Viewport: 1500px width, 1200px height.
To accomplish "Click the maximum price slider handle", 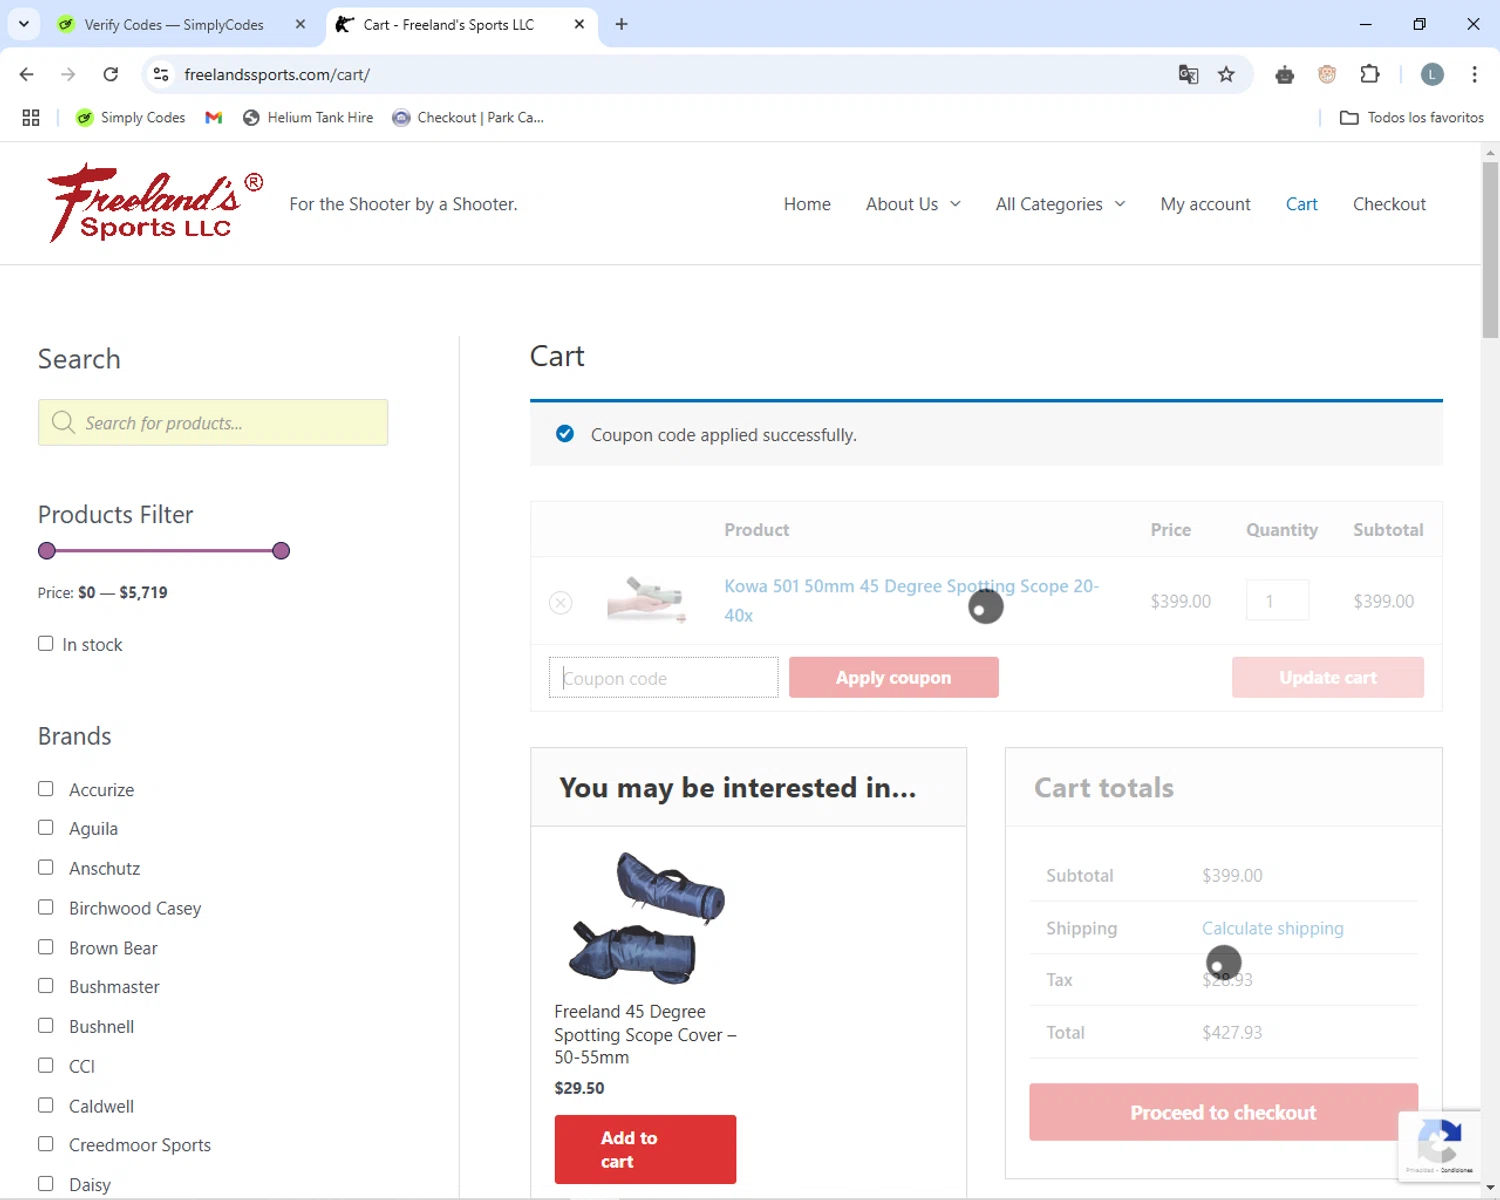I will click(281, 551).
